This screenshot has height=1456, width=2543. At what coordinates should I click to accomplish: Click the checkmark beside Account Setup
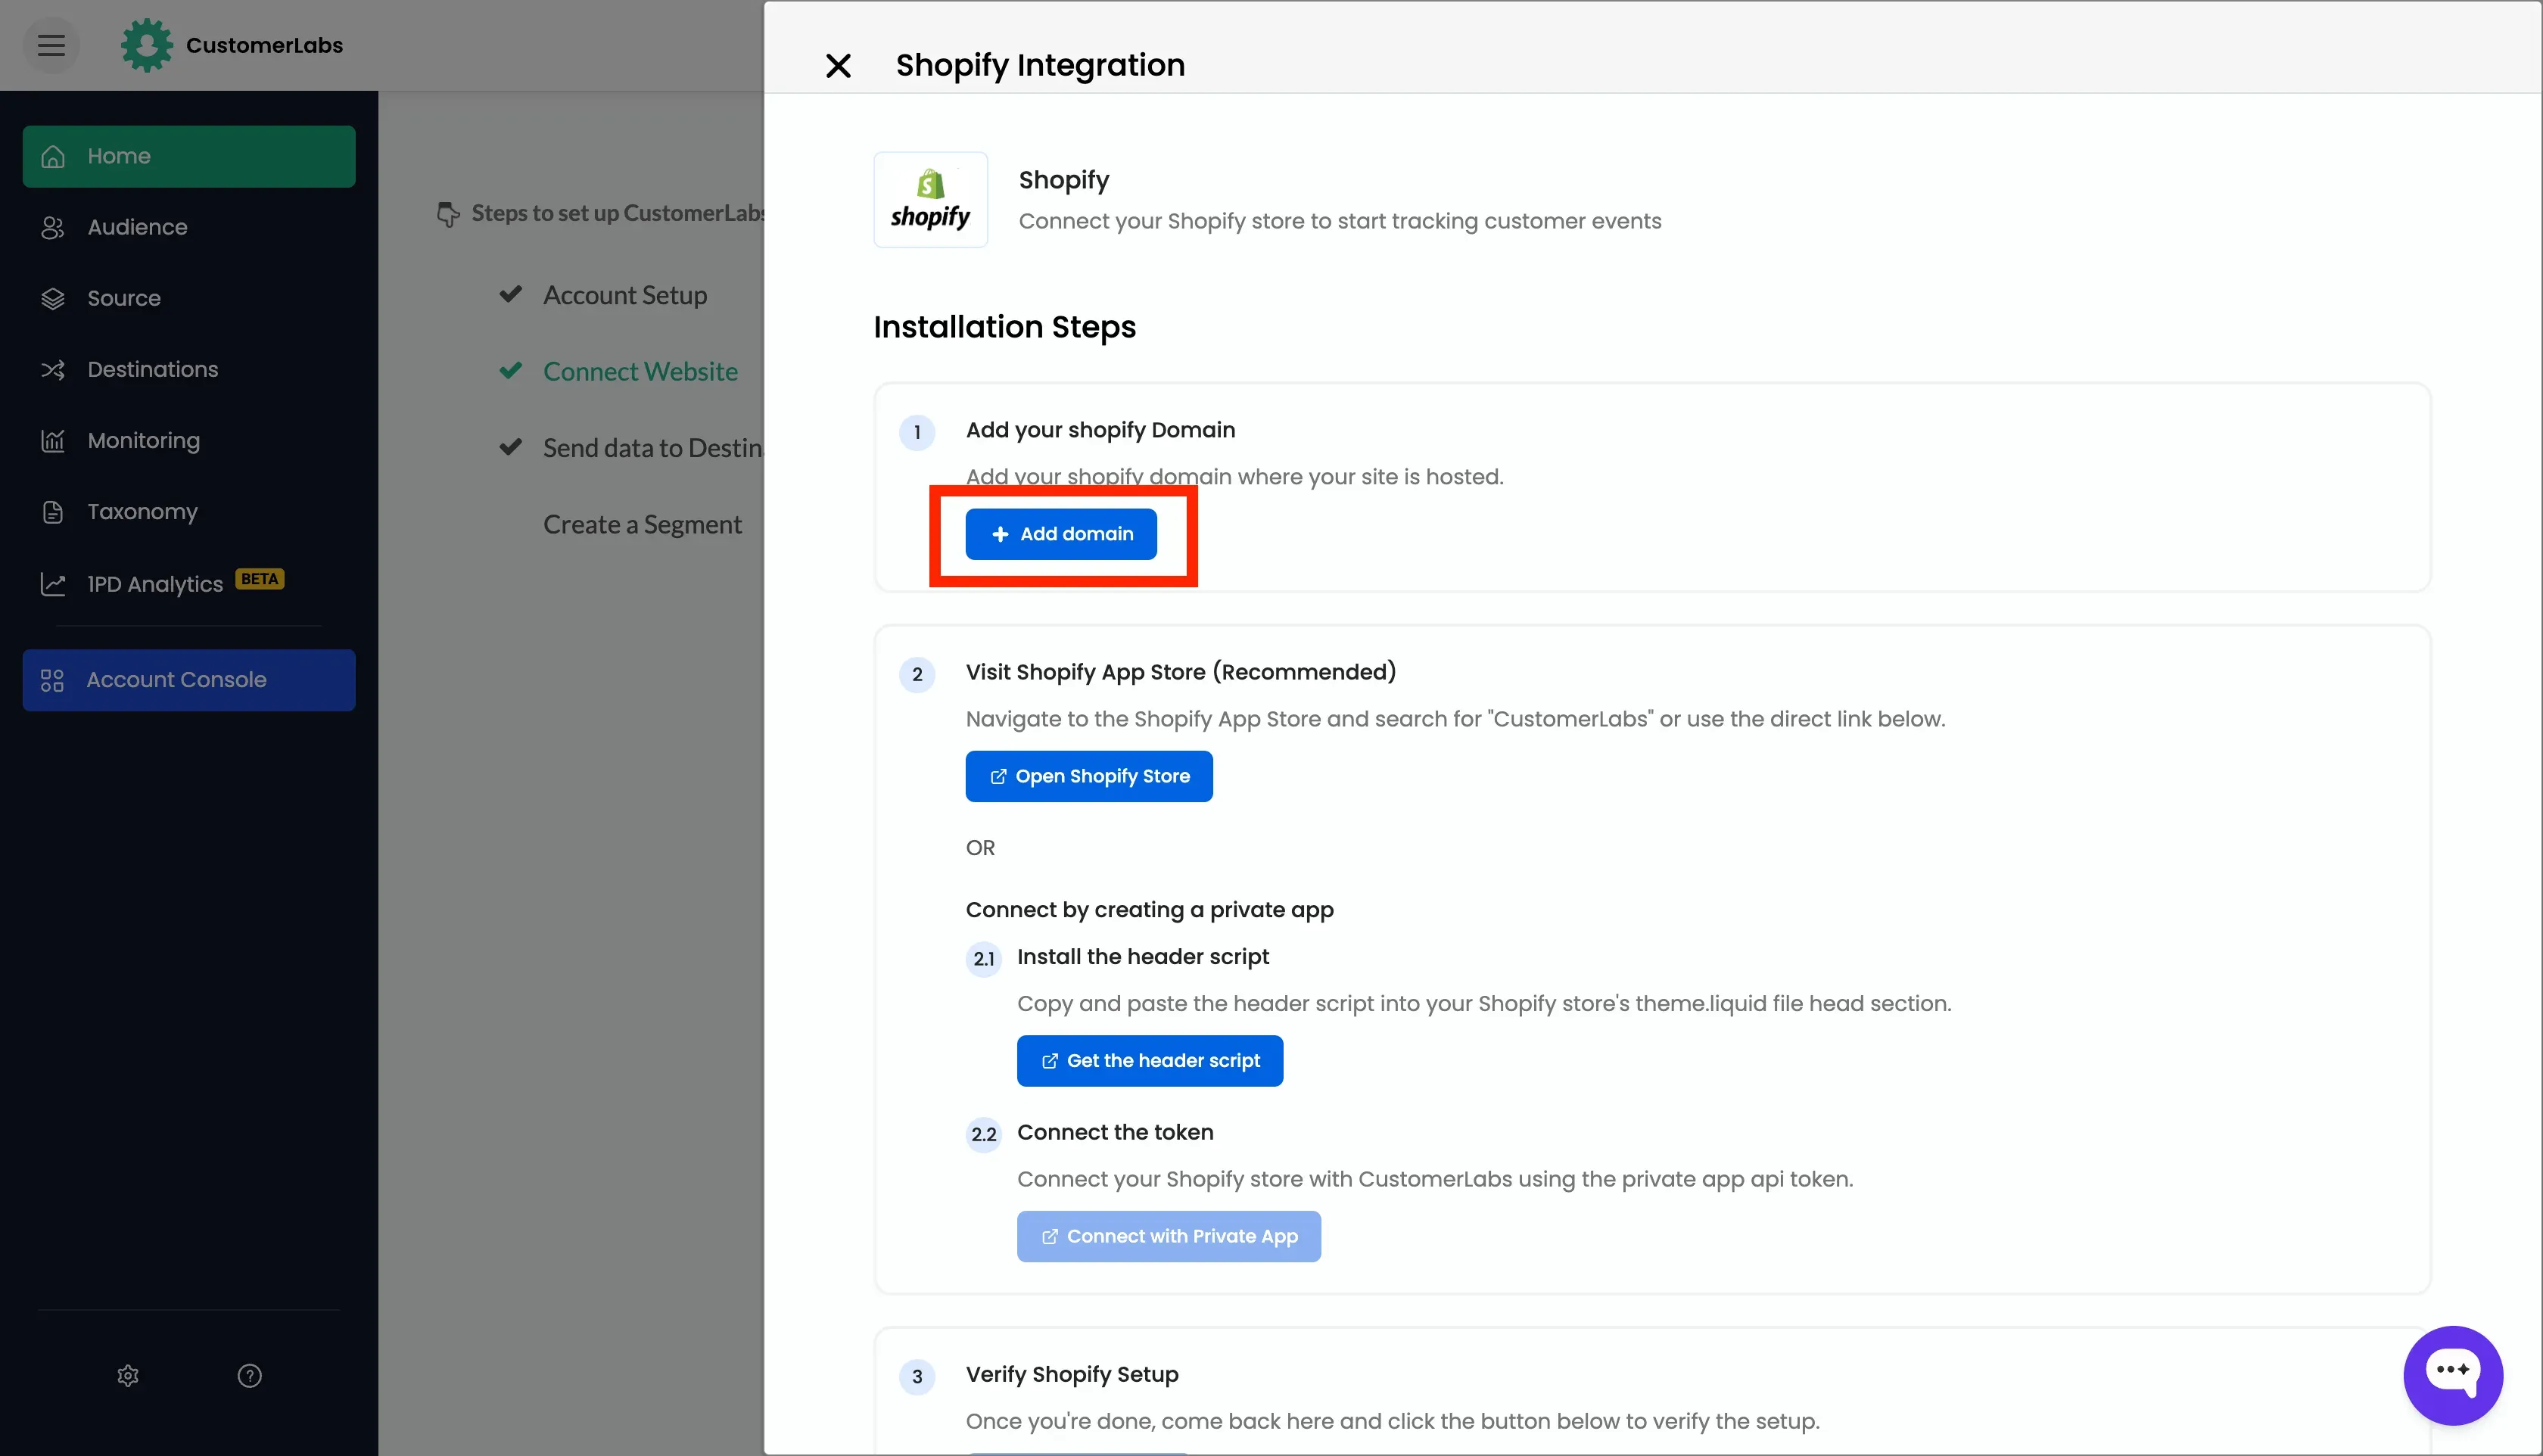(x=511, y=294)
